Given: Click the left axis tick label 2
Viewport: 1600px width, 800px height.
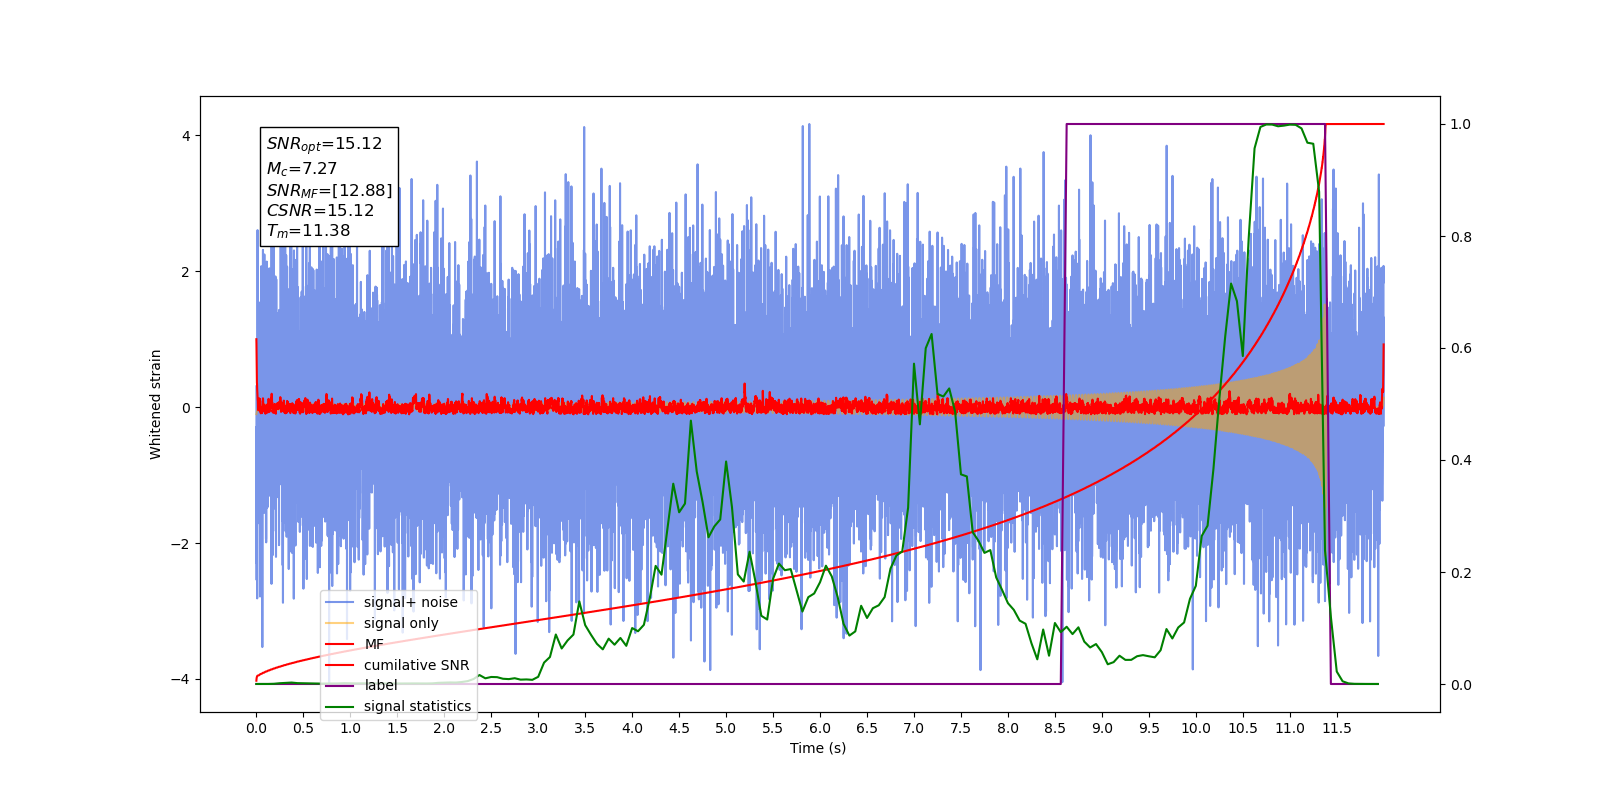Looking at the screenshot, I should pyautogui.click(x=186, y=272).
